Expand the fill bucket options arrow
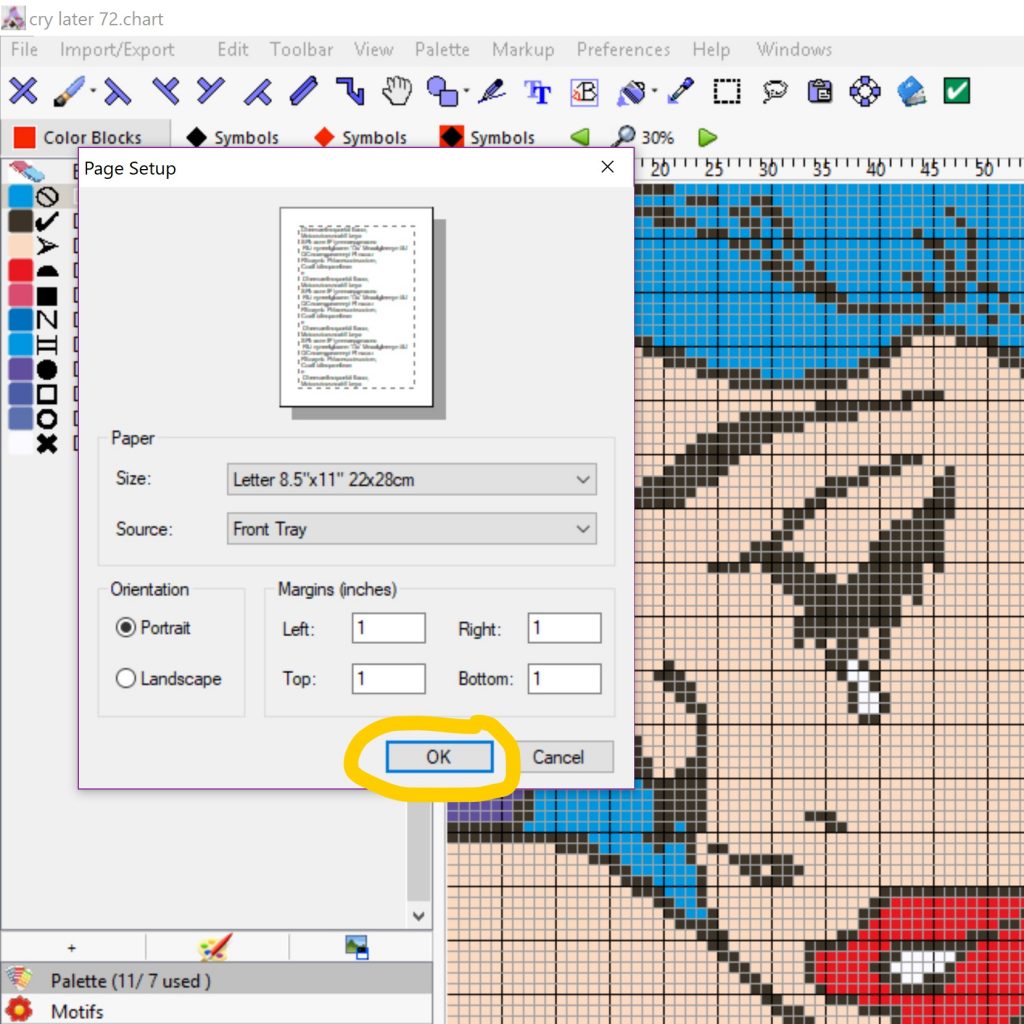 pos(654,91)
